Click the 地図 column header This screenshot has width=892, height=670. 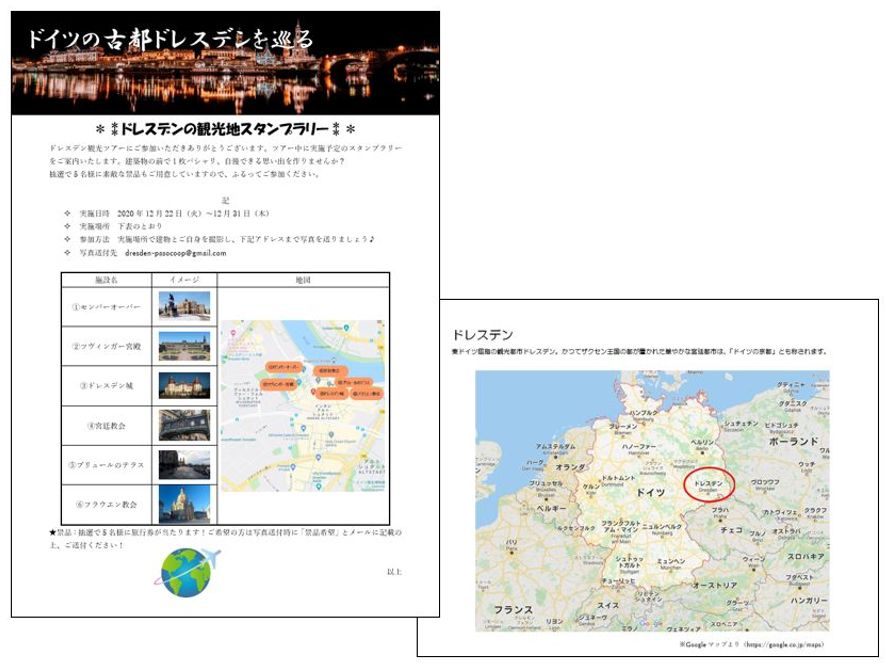[x=303, y=280]
